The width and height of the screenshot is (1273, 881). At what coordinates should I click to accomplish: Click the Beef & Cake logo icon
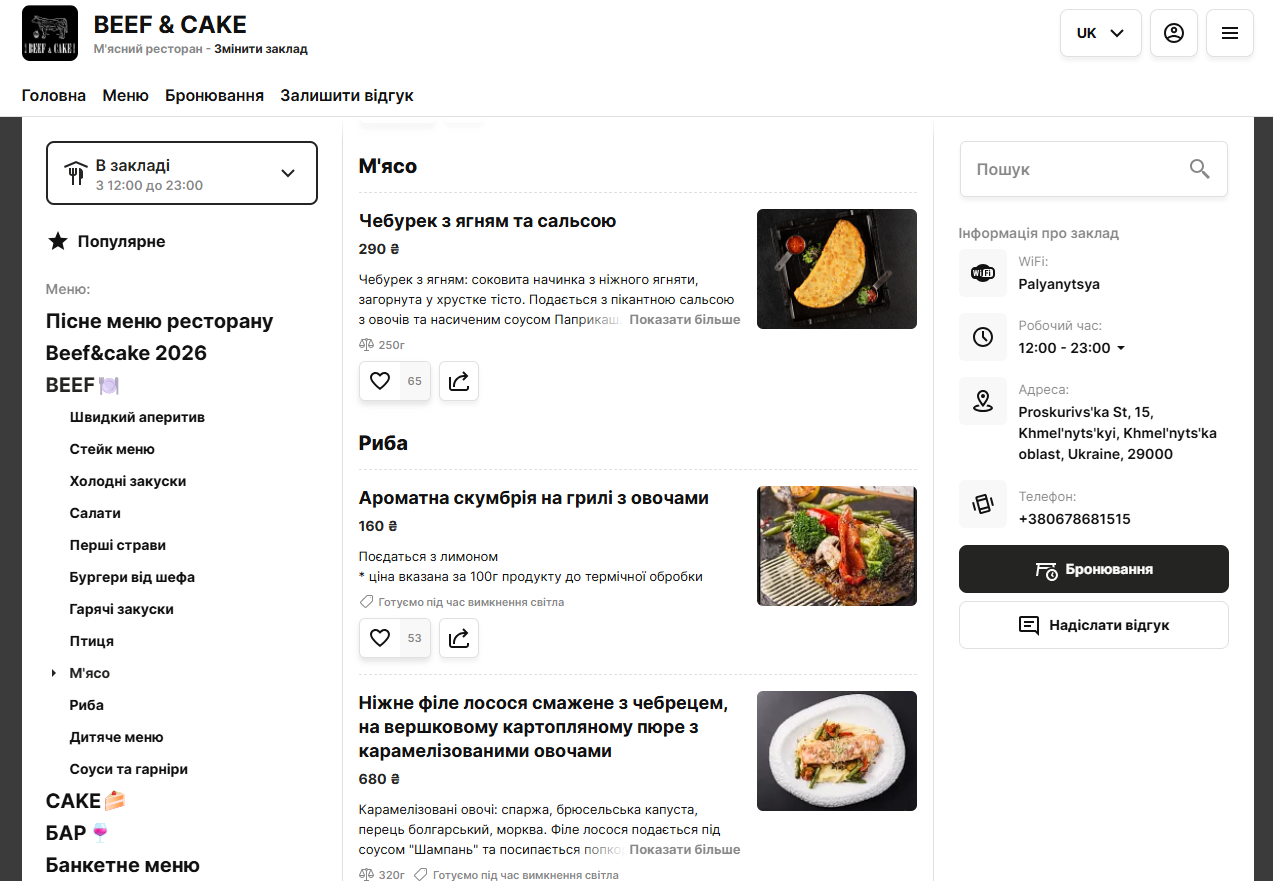(49, 33)
